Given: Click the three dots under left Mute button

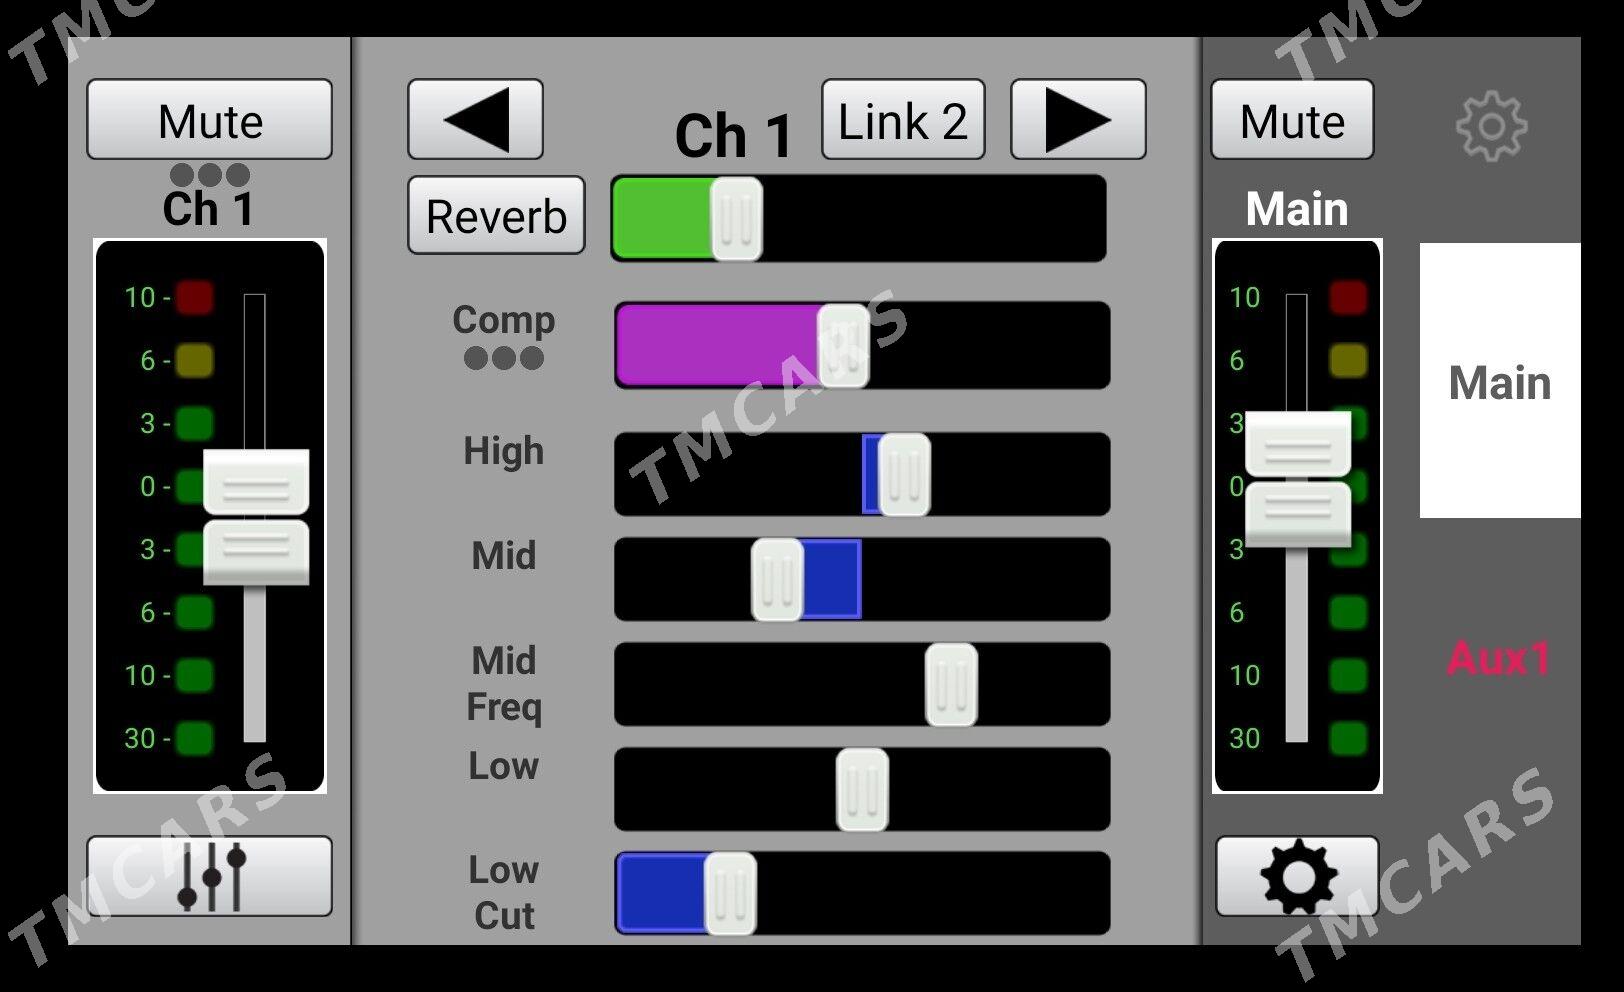Looking at the screenshot, I should pos(210,175).
